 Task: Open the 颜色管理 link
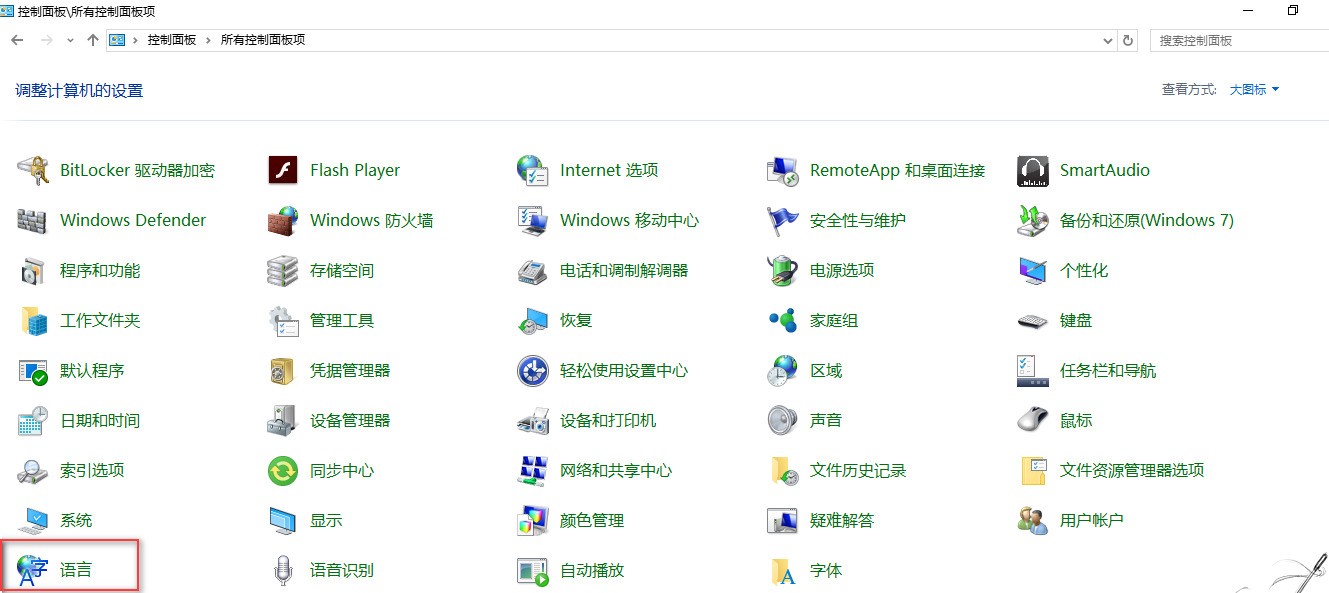pos(592,521)
